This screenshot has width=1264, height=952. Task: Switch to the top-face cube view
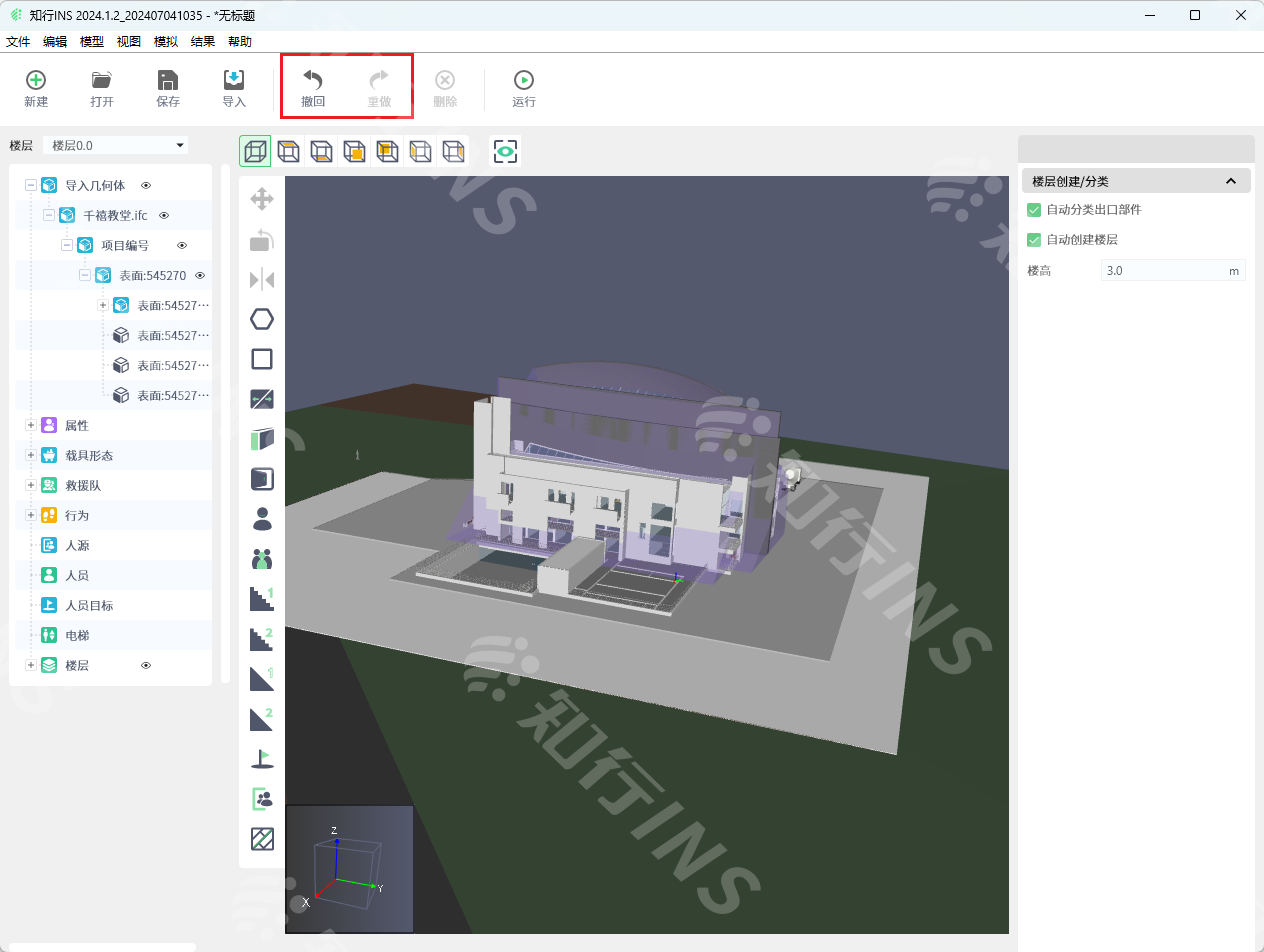tap(288, 151)
